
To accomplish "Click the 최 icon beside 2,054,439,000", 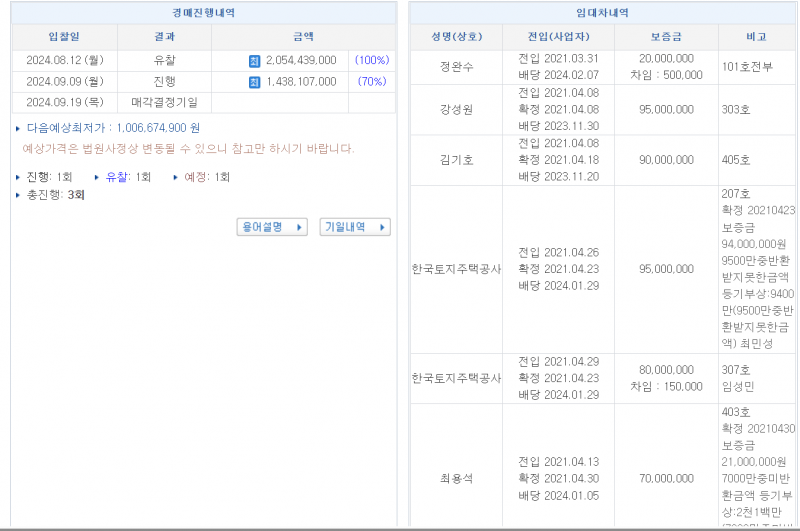I will [254, 61].
